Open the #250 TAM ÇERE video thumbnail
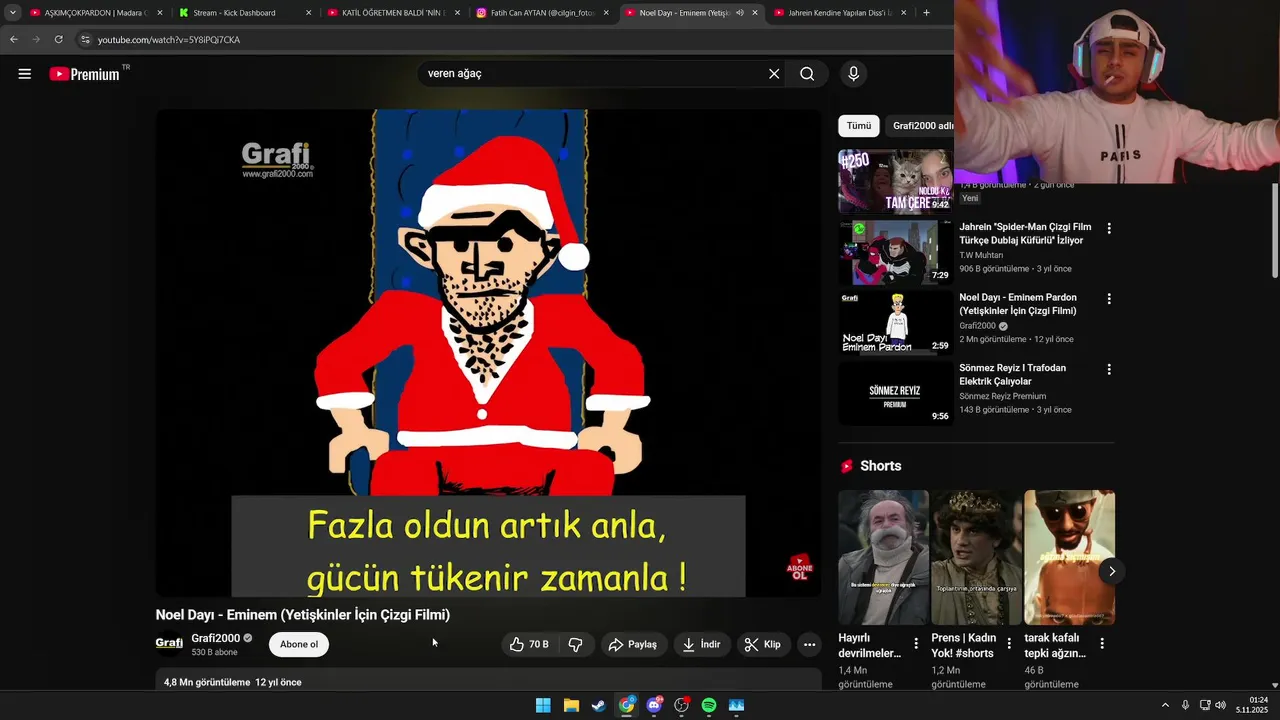The height and width of the screenshot is (720, 1280). coord(895,182)
